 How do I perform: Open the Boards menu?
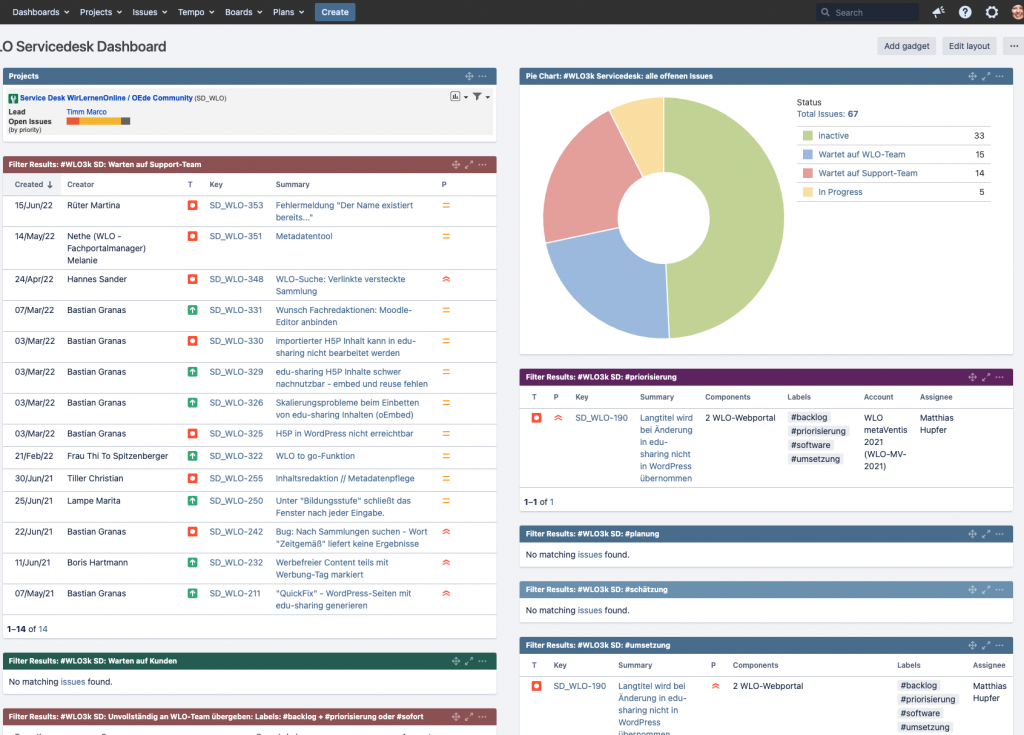(x=243, y=12)
